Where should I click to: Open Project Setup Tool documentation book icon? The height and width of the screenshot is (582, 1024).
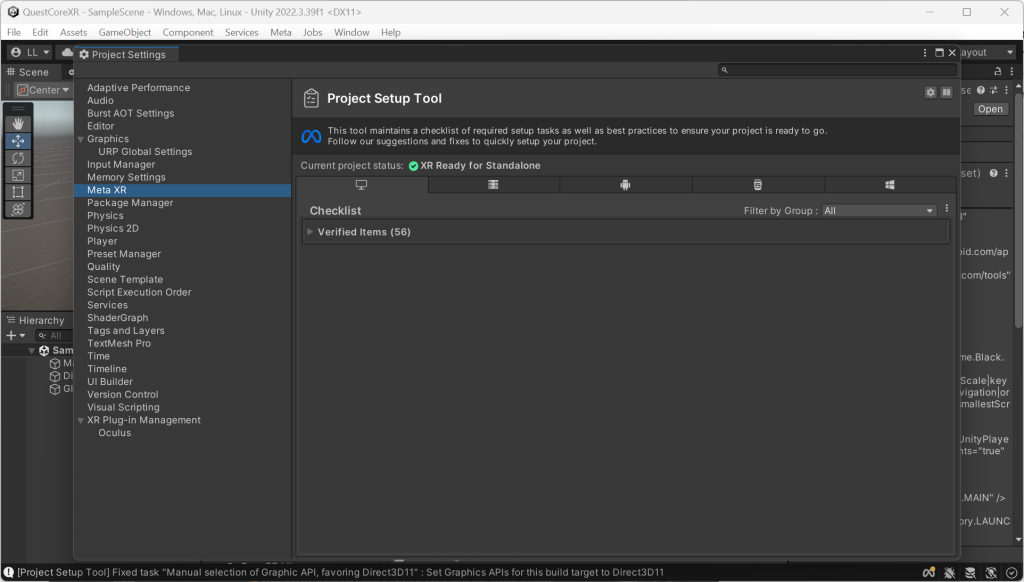[946, 92]
